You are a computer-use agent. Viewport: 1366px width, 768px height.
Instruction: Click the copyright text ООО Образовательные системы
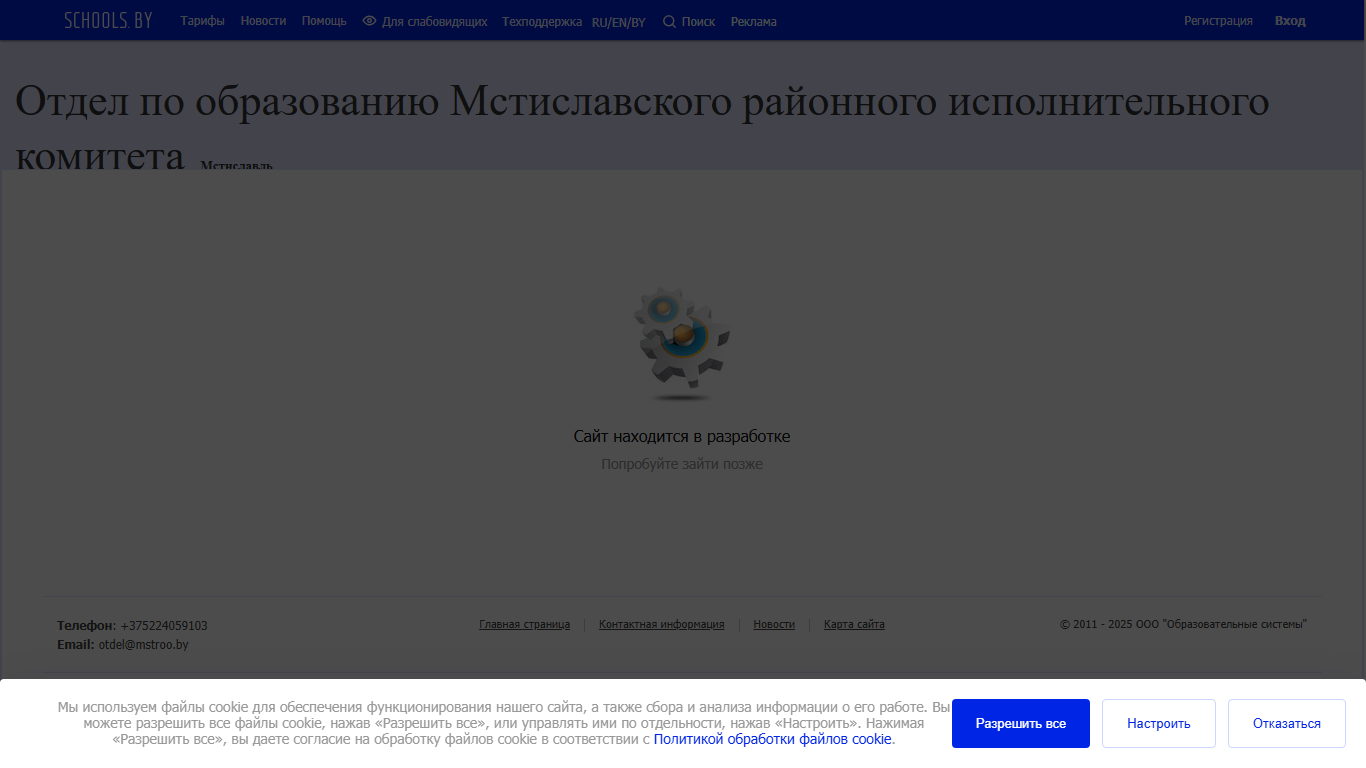(x=1183, y=624)
